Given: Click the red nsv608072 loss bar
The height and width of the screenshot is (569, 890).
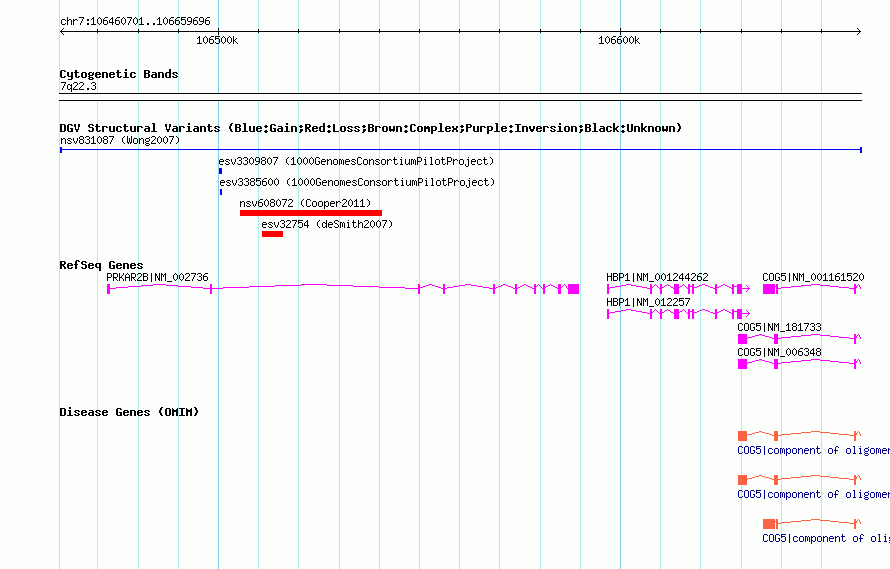Looking at the screenshot, I should (x=310, y=213).
